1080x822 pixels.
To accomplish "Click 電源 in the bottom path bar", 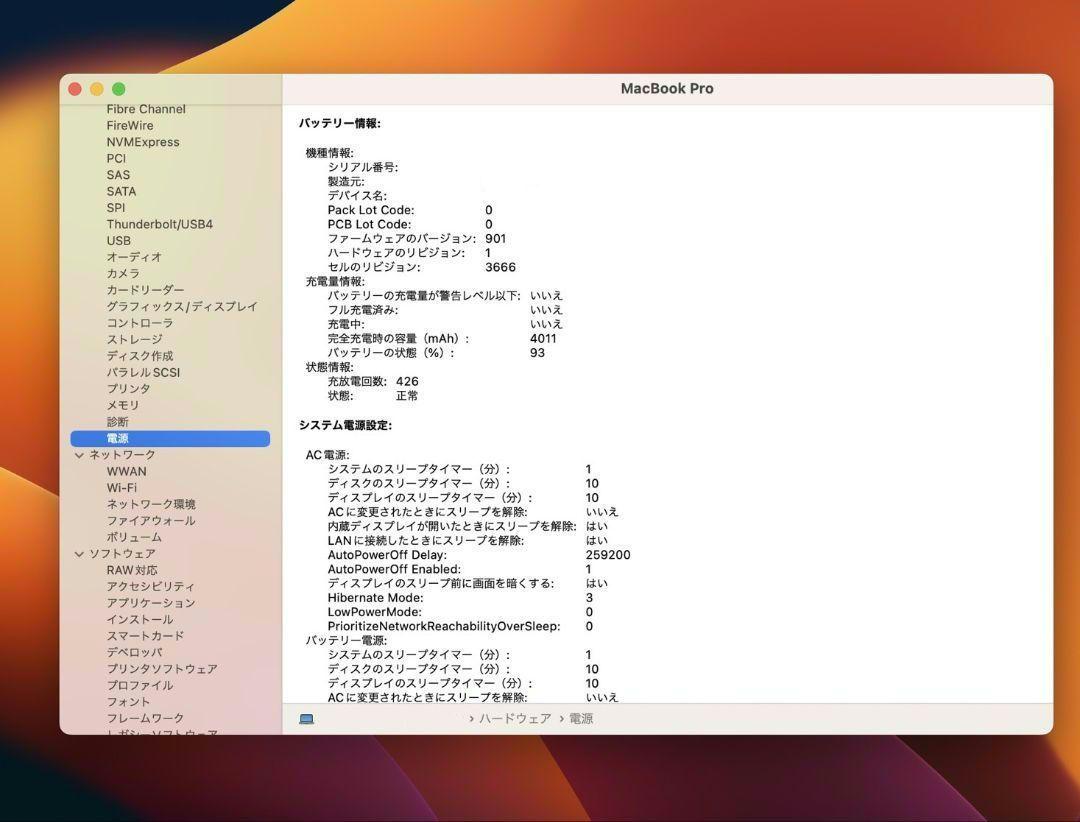I will pyautogui.click(x=581, y=719).
